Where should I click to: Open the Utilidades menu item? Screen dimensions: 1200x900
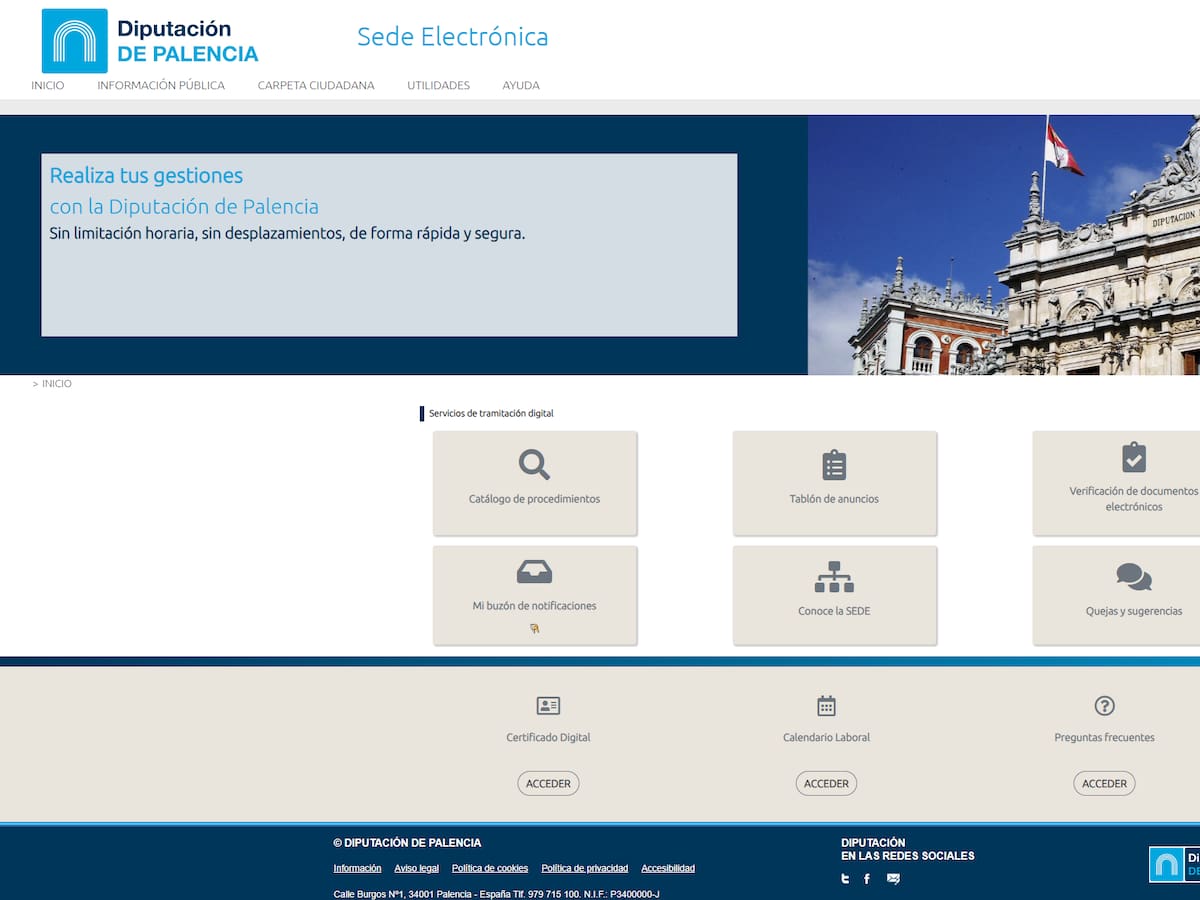pyautogui.click(x=438, y=86)
